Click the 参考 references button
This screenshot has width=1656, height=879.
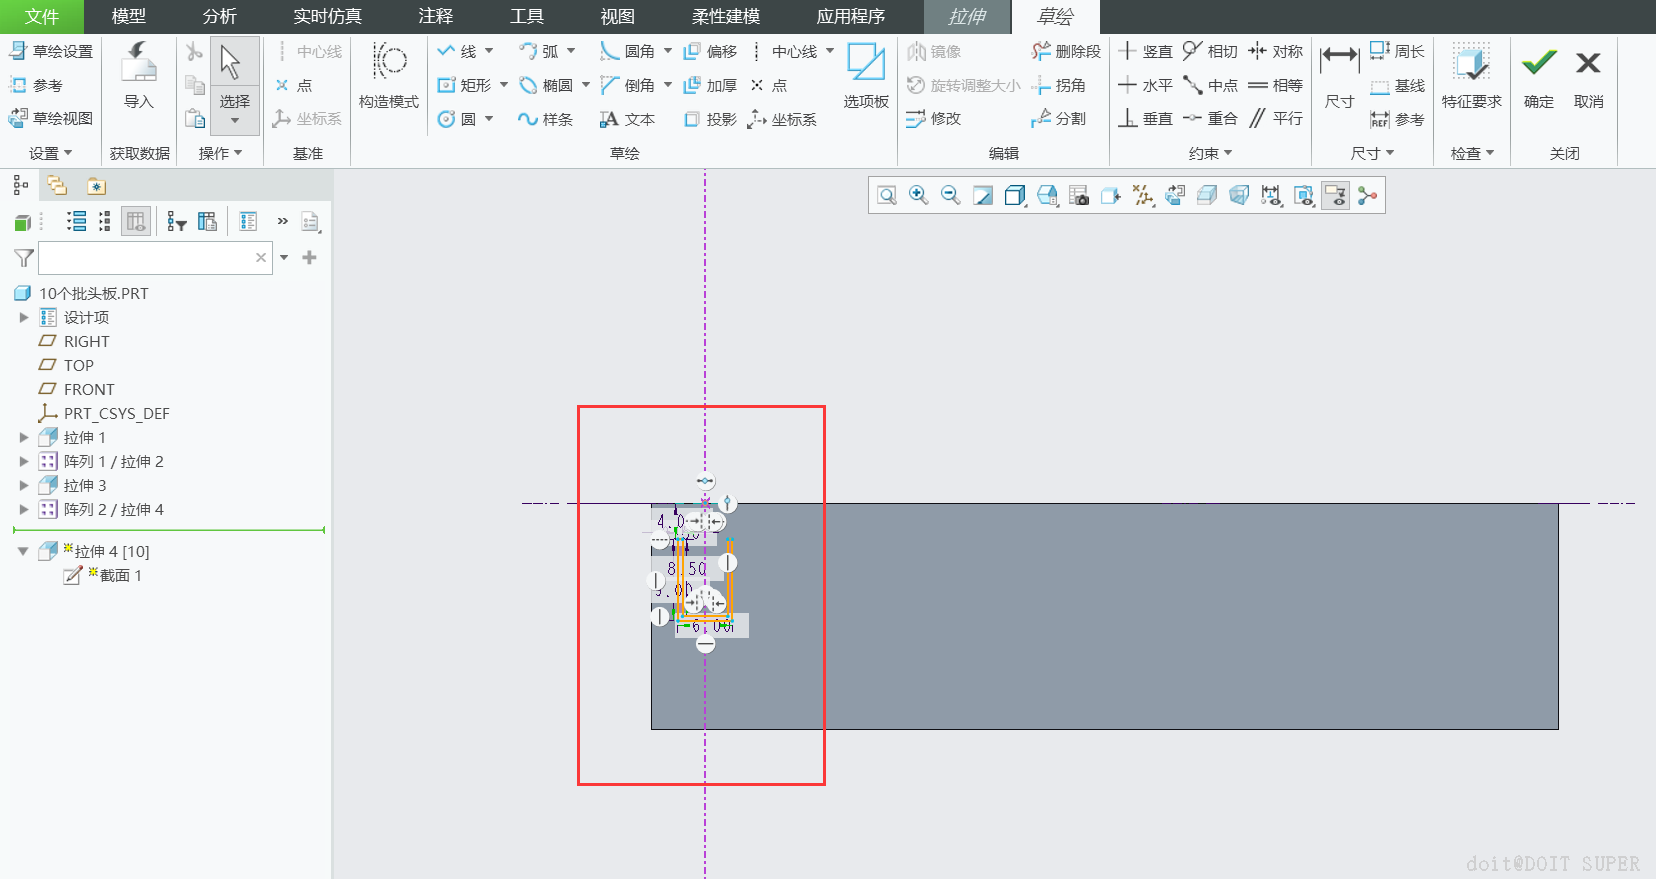pyautogui.click(x=36, y=85)
